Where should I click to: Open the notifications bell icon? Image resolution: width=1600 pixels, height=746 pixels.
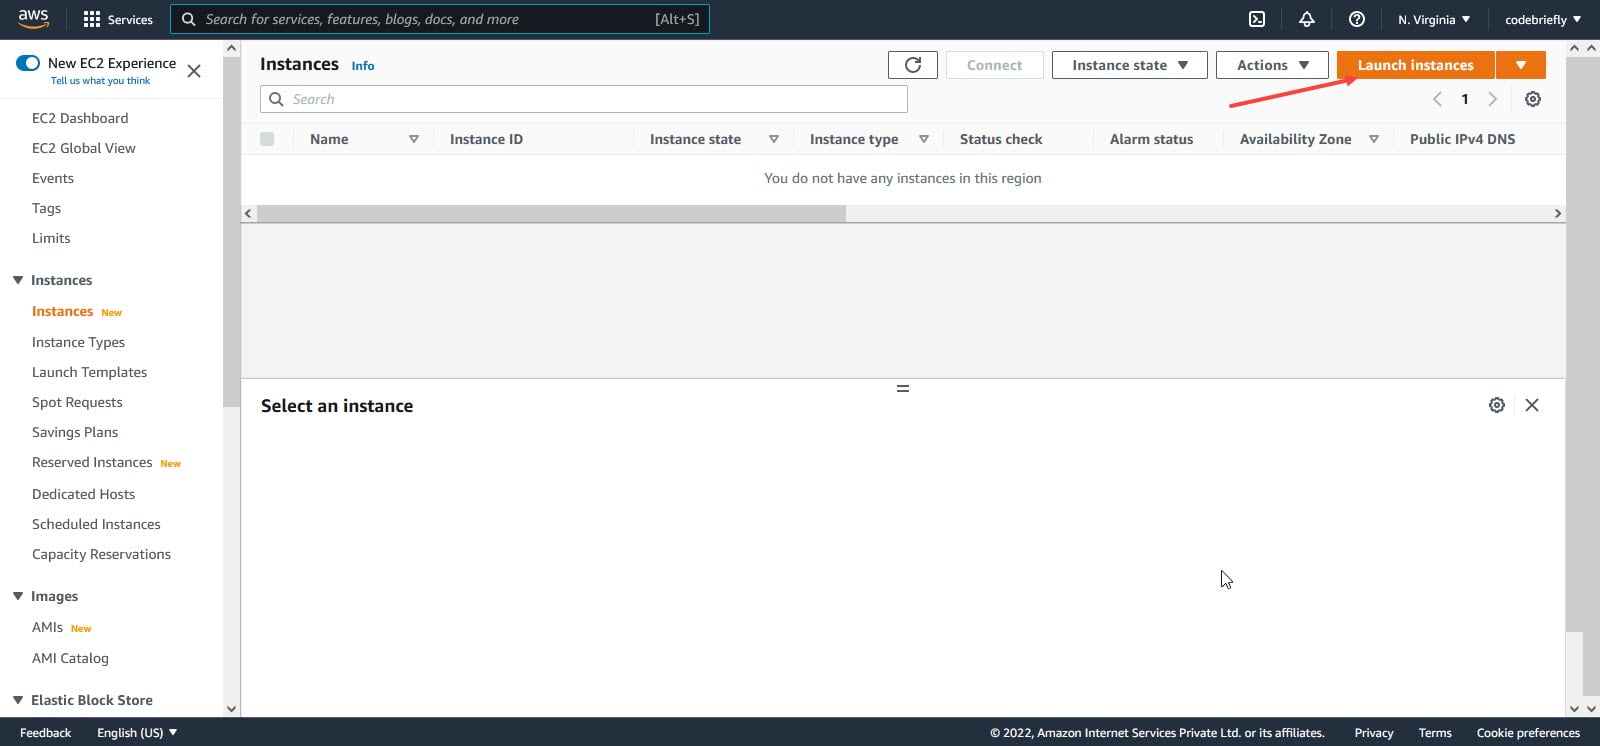1307,19
